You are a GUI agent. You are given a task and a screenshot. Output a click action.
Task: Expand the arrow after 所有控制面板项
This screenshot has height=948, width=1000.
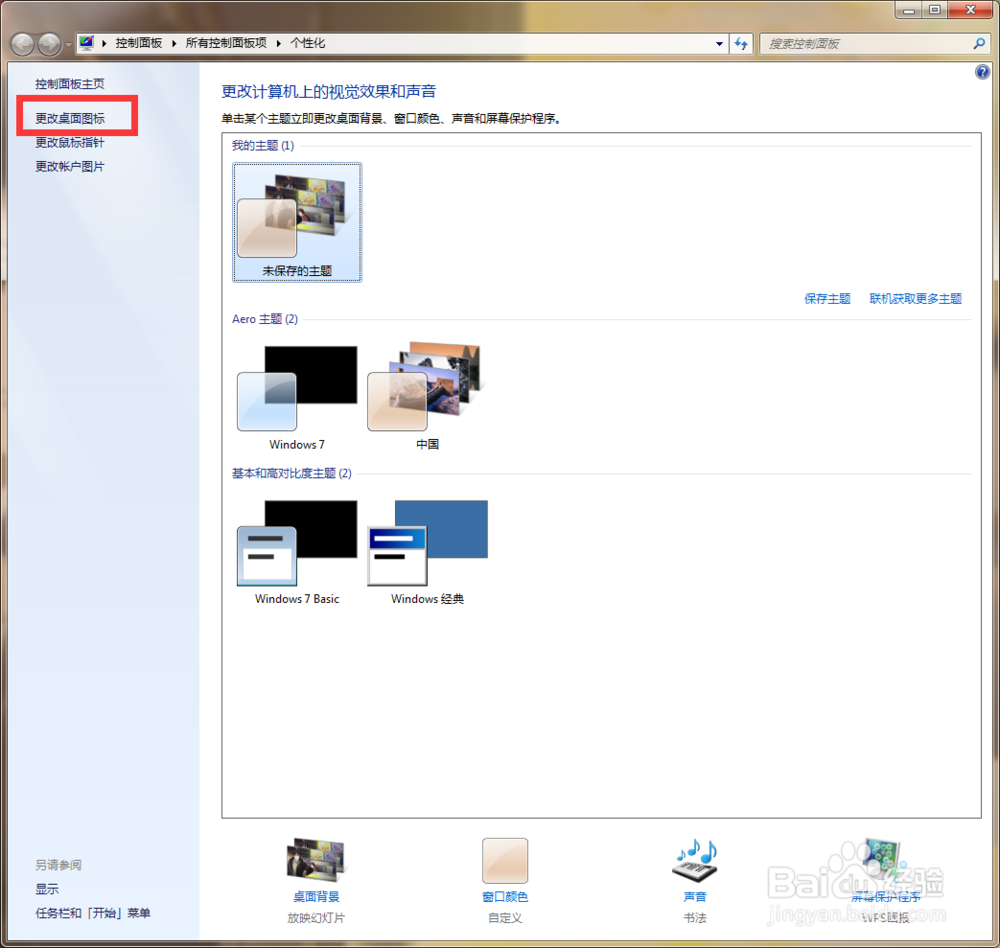tap(279, 43)
